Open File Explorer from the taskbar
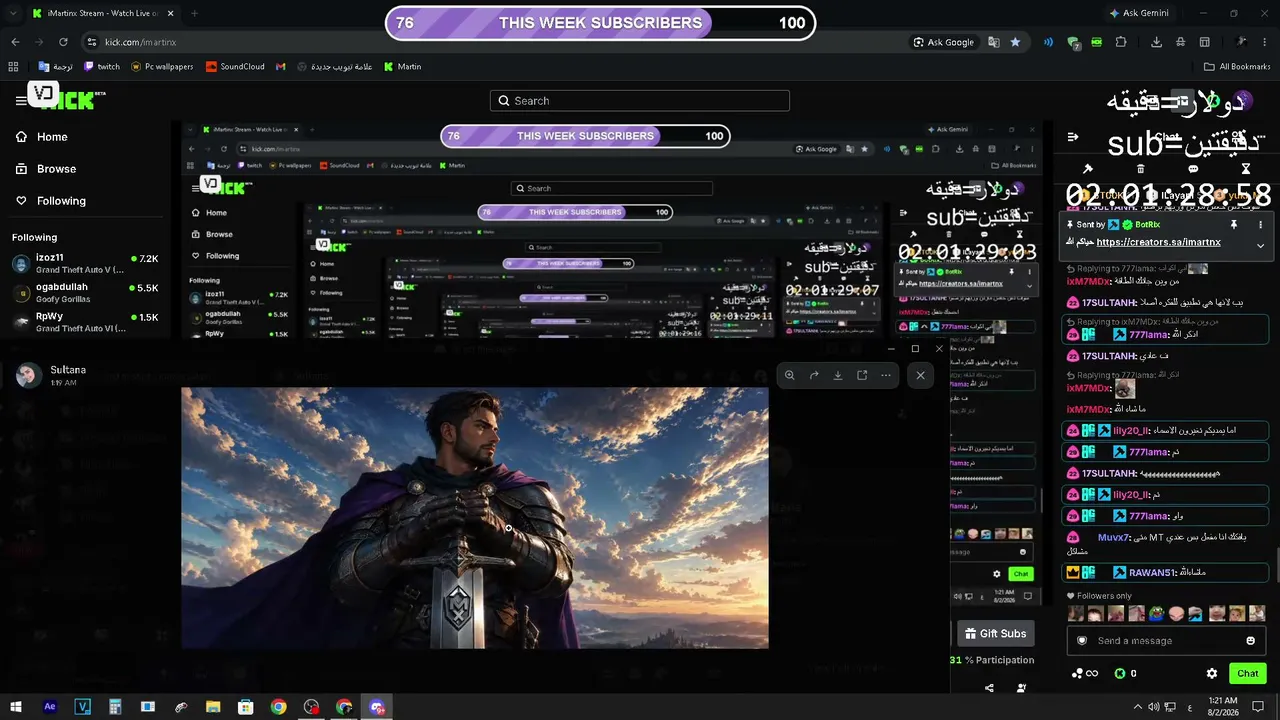1280x720 pixels. tap(213, 707)
